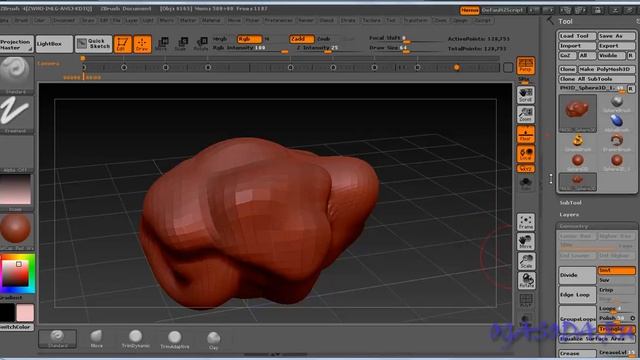The width and height of the screenshot is (640, 360).
Task: Toggle Local symmetry/rotation button
Action: (x=526, y=154)
